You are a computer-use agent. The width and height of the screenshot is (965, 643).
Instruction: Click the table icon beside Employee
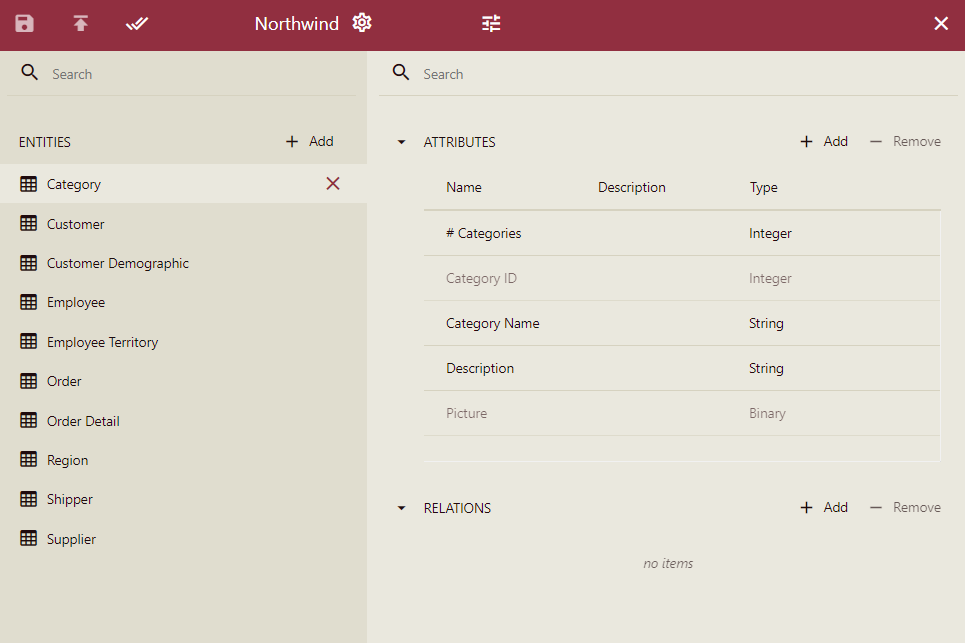tap(27, 302)
